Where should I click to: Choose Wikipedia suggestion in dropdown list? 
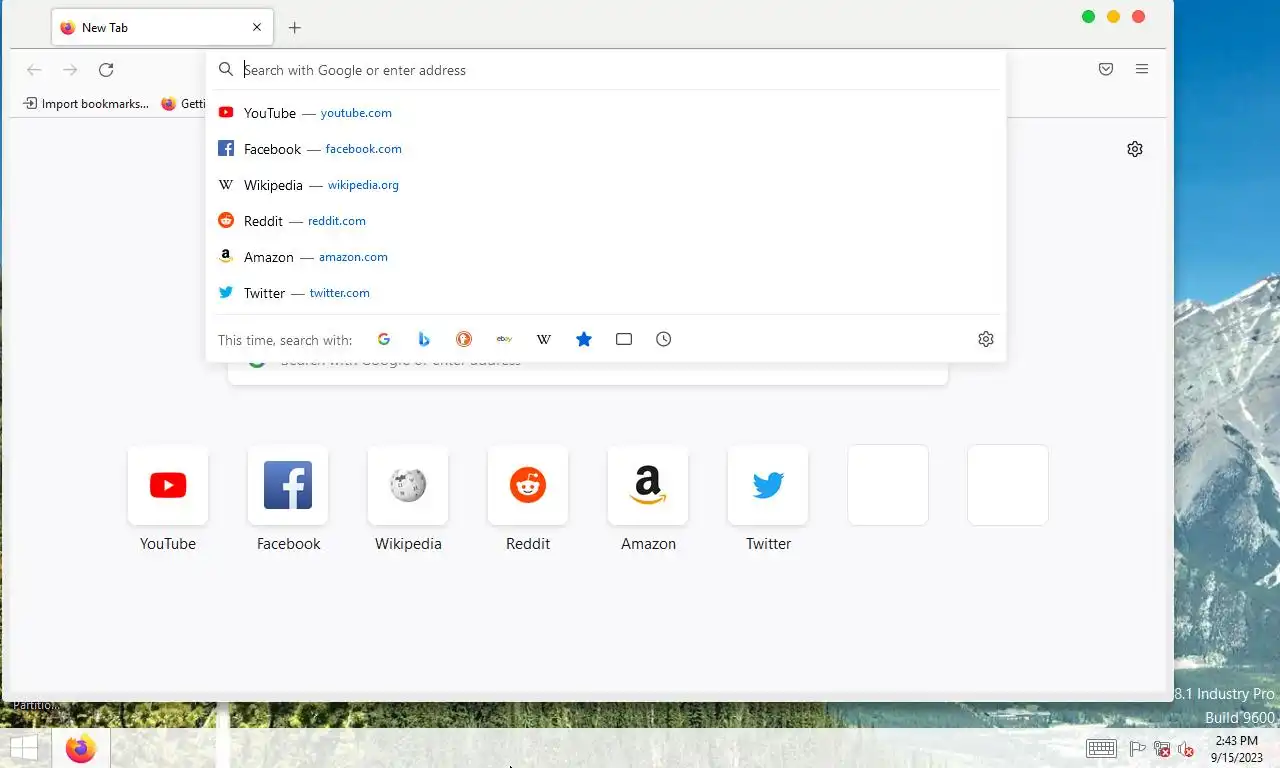604,185
